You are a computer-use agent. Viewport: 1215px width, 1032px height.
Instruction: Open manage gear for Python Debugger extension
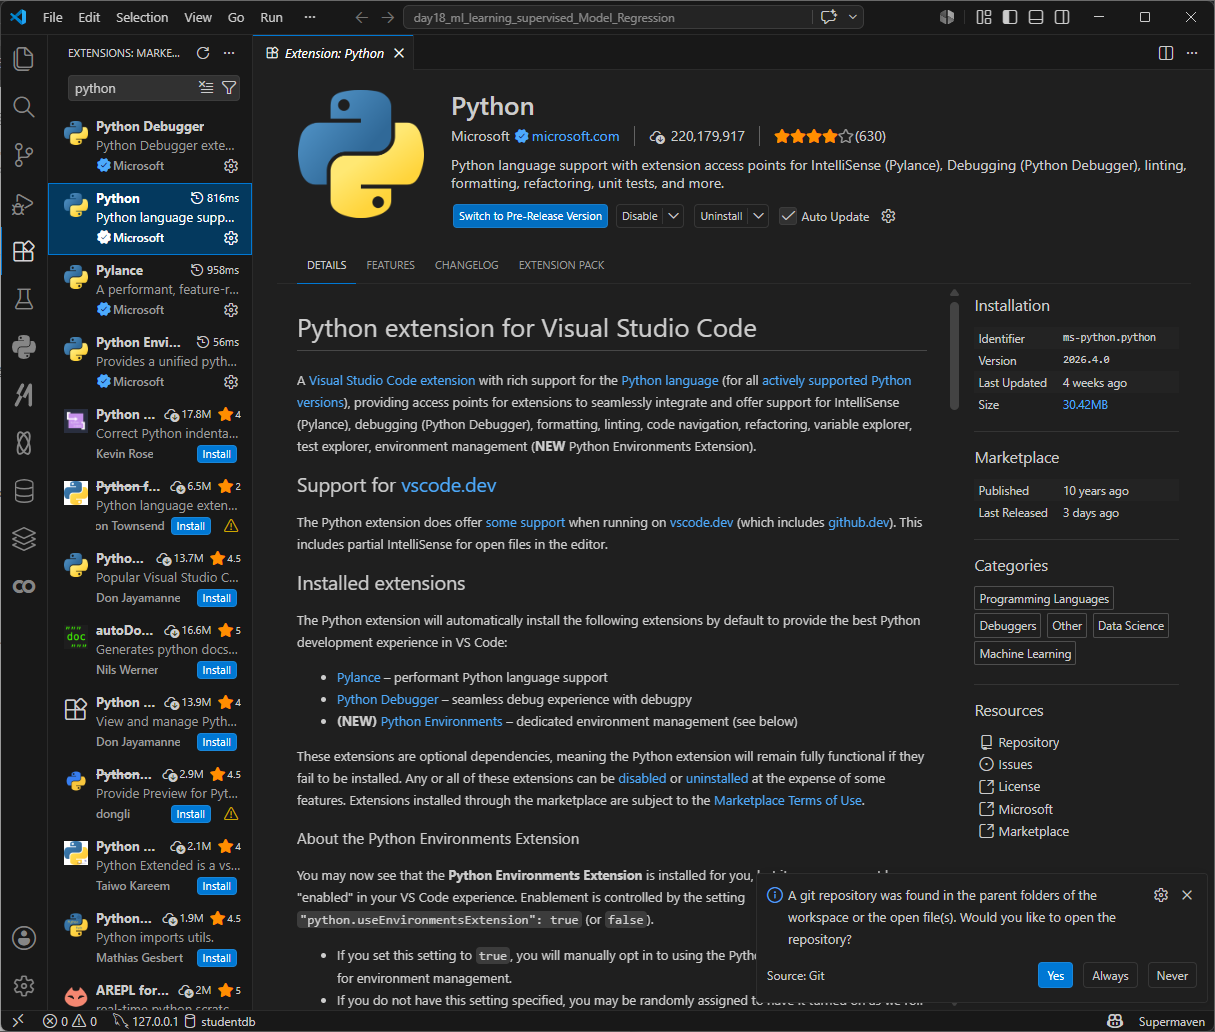[x=231, y=166]
